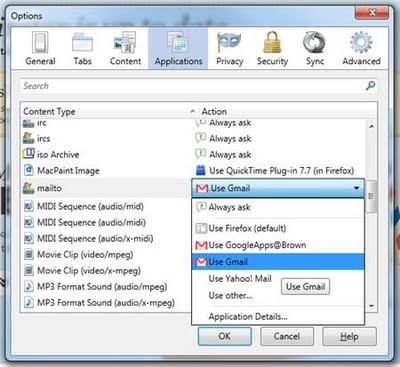Screen dimensions: 400x367
Task: Select the mailto content type row
Action: (x=106, y=188)
